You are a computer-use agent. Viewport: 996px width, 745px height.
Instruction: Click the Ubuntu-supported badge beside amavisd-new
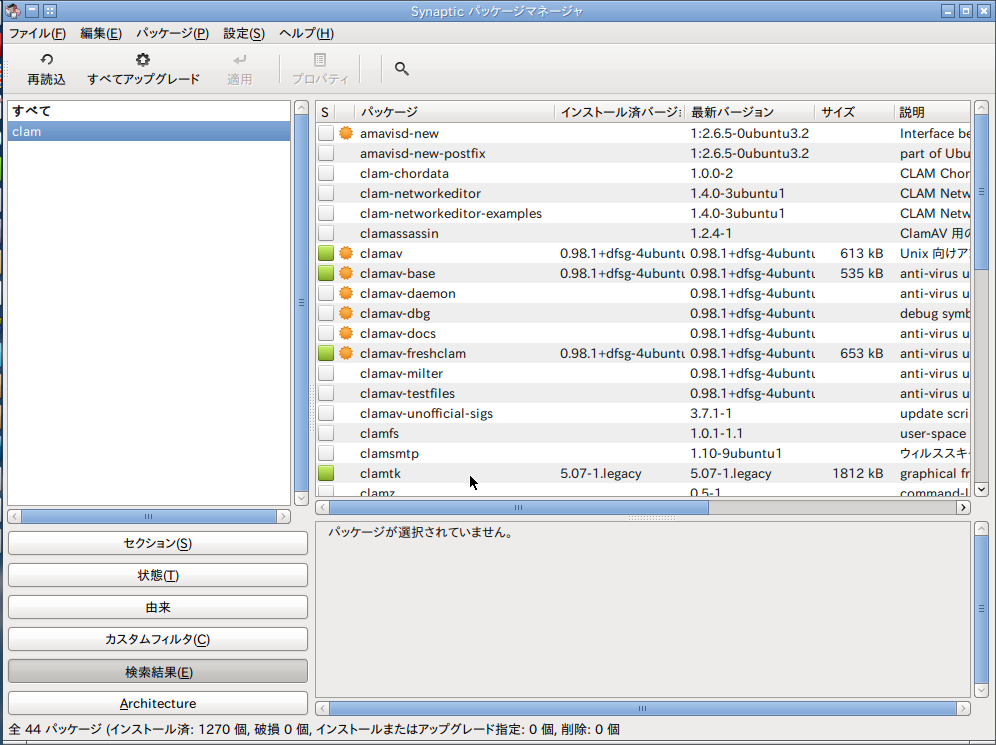tap(346, 133)
